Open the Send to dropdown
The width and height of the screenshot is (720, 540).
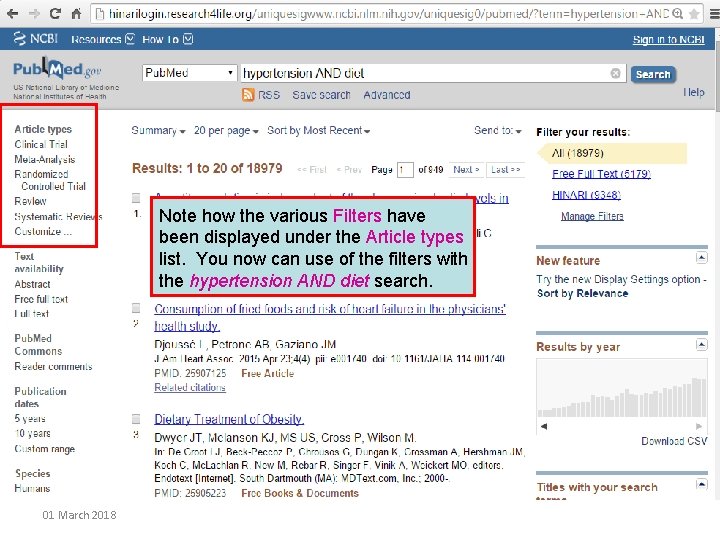497,131
